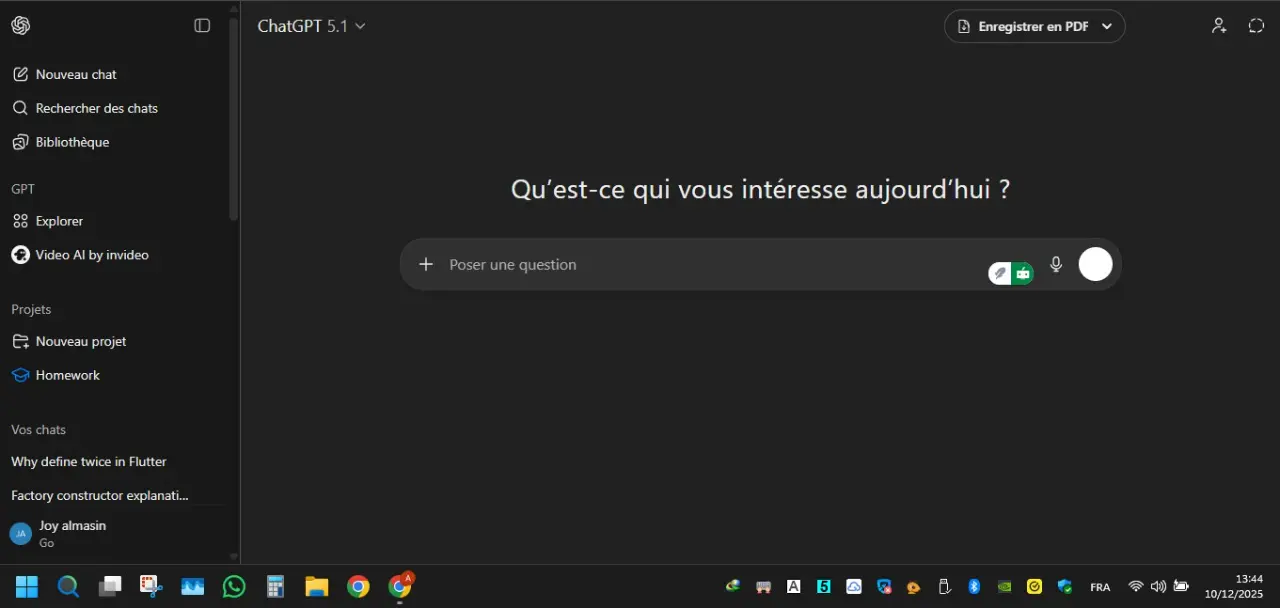Open the blue wave app in taskbar
The width and height of the screenshot is (1280, 608).
(192, 586)
